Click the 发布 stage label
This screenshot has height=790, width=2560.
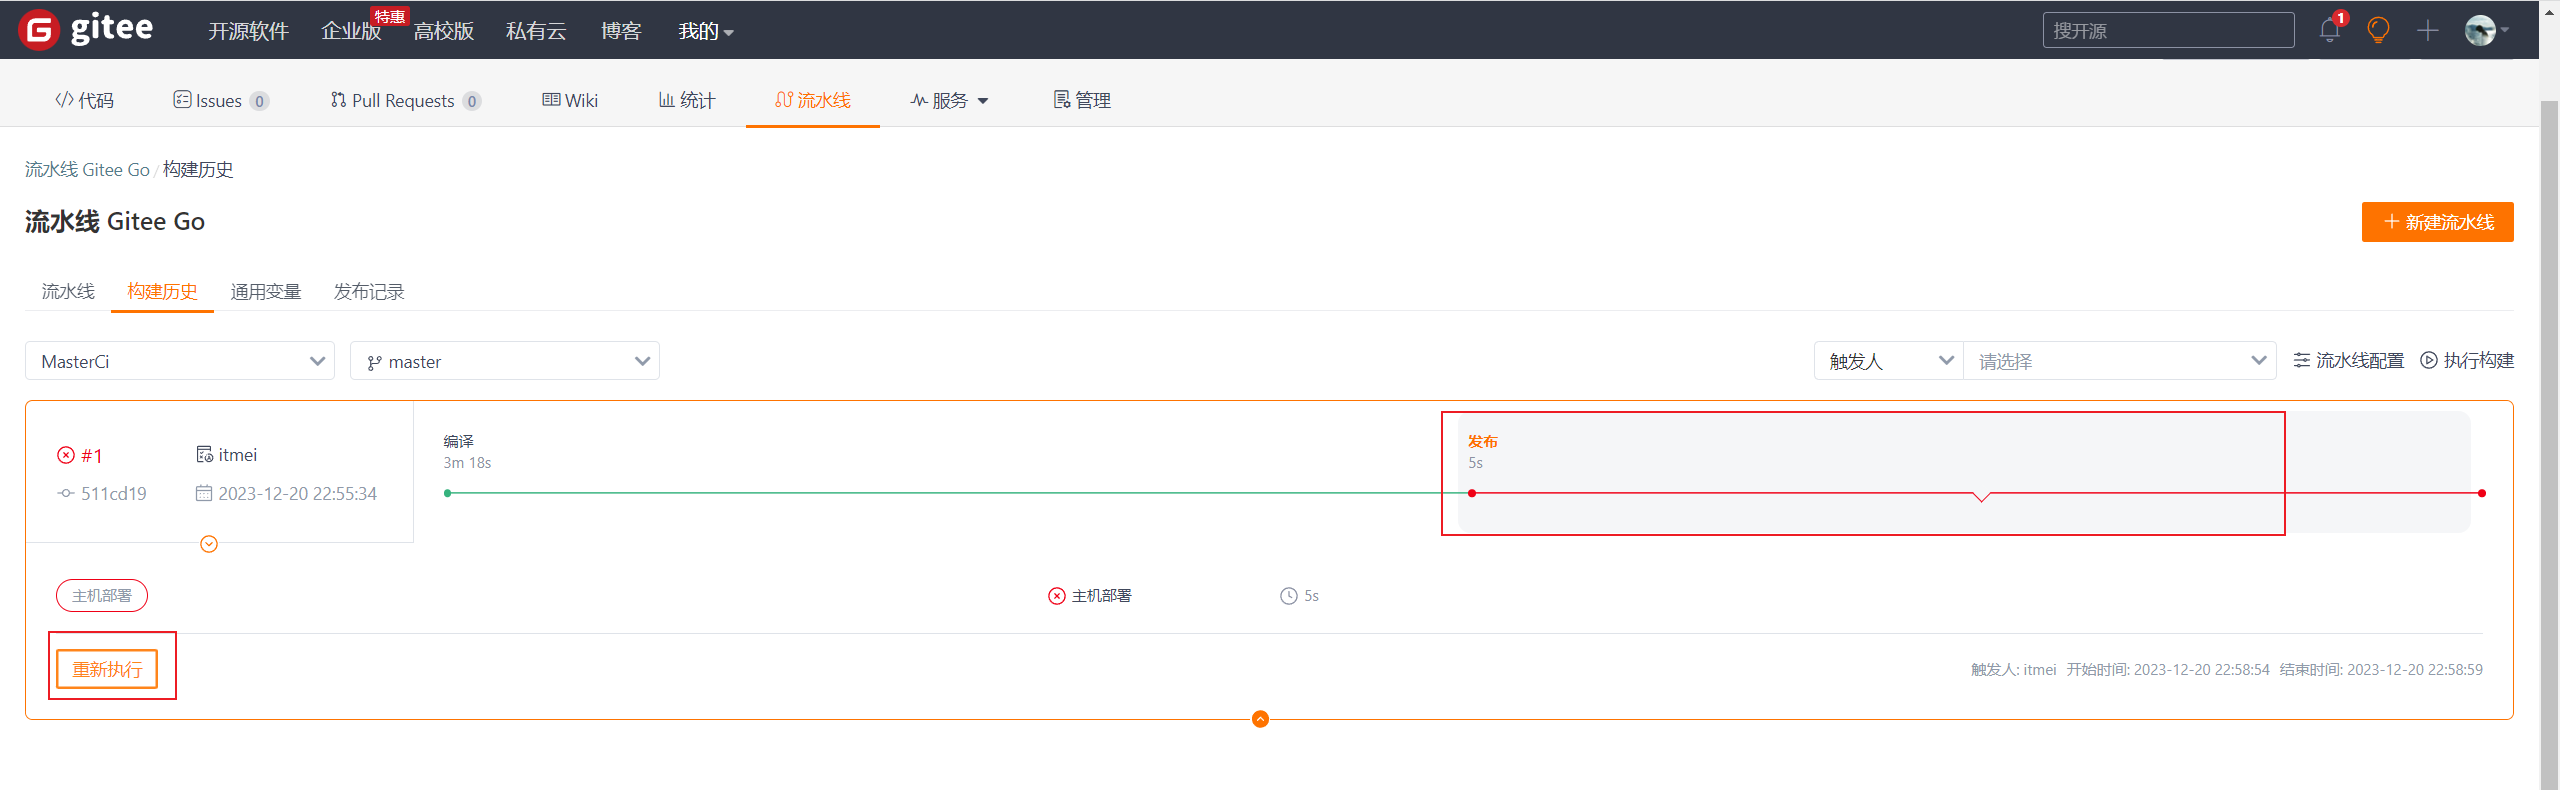pyautogui.click(x=1483, y=441)
